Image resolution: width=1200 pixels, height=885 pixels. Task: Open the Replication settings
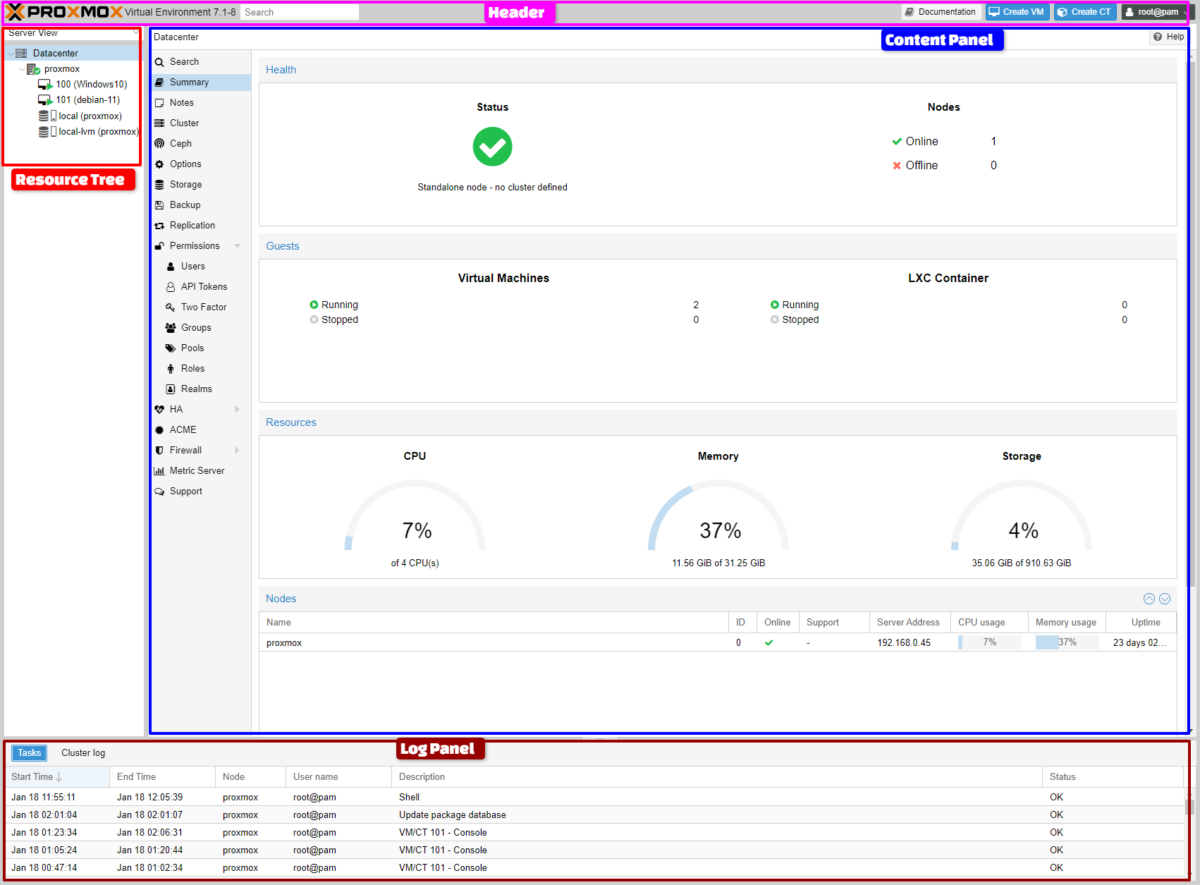[x=162, y=225]
